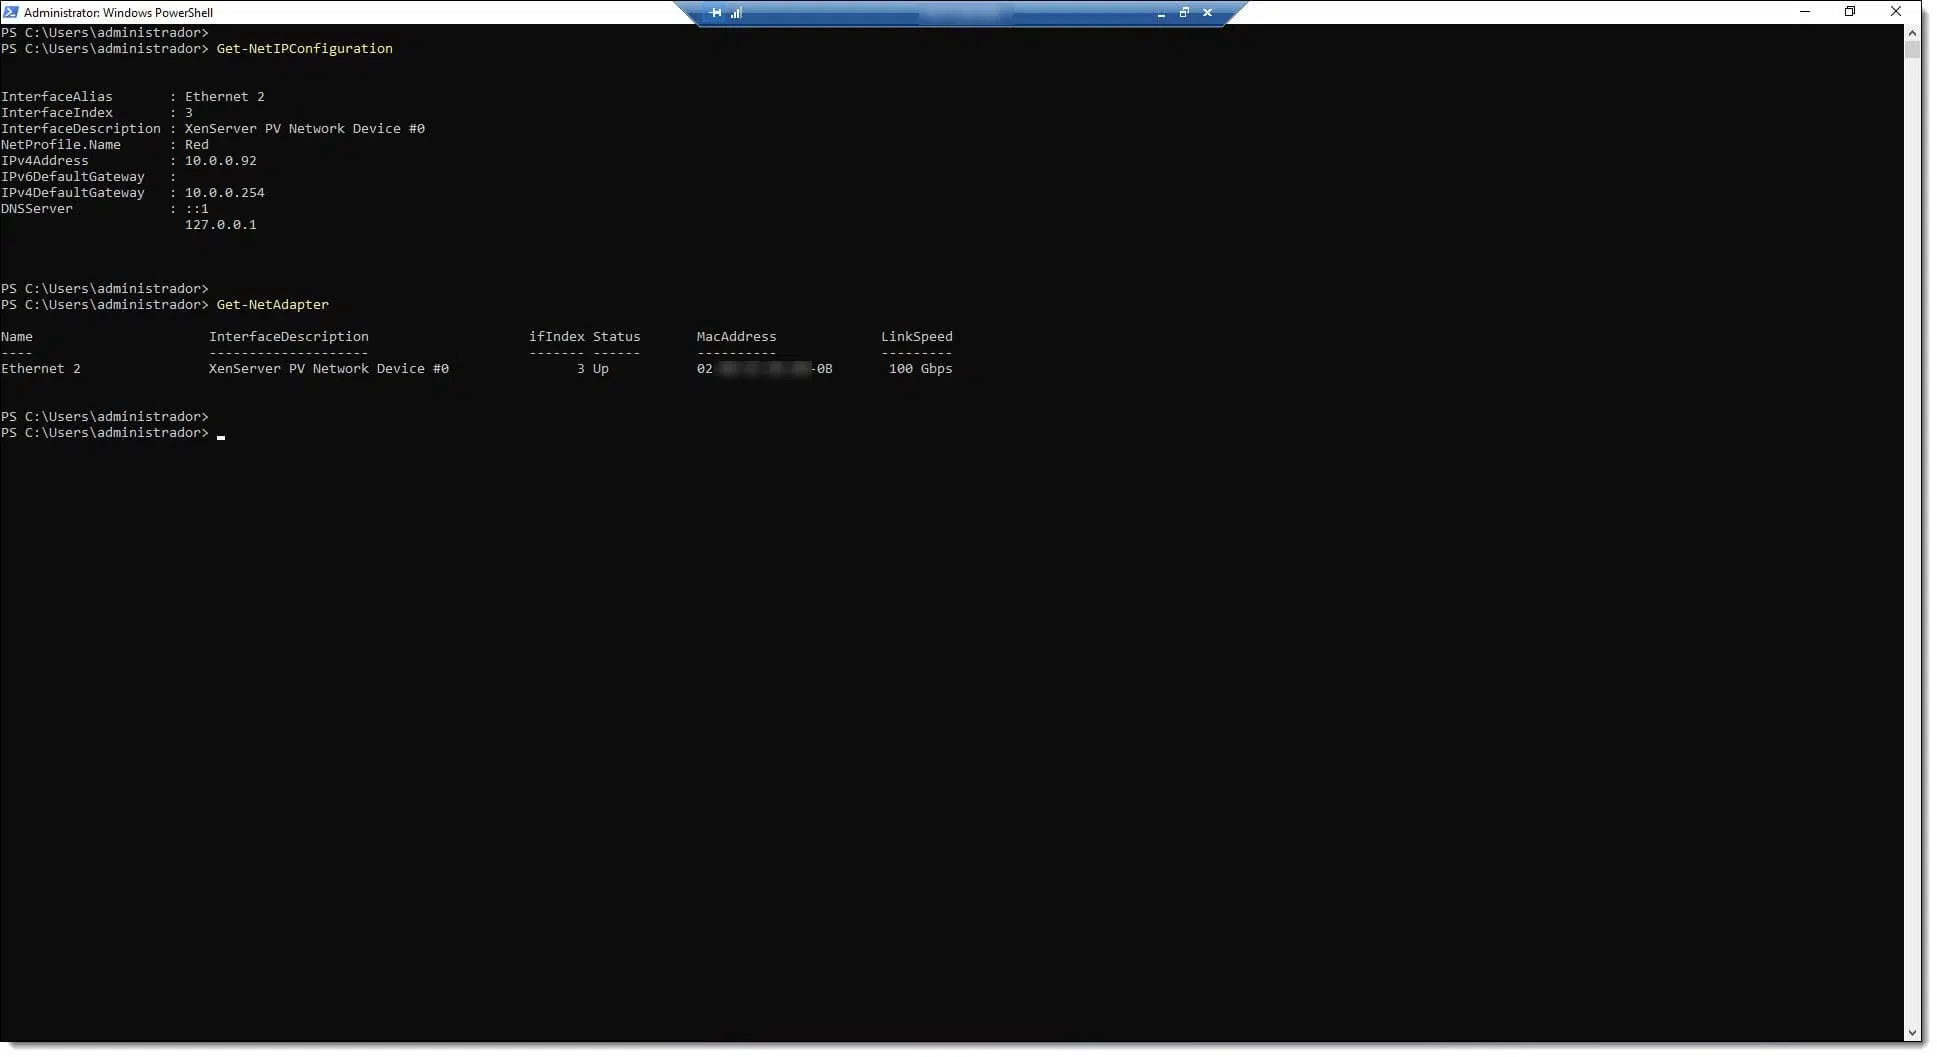The image size is (1937, 1057).
Task: Close the remote desktop connection bar
Action: coord(1207,13)
